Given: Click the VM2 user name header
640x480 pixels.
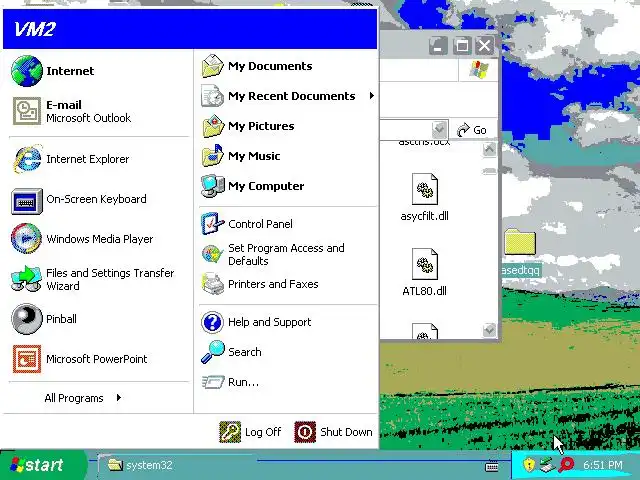Looking at the screenshot, I should 35,29.
